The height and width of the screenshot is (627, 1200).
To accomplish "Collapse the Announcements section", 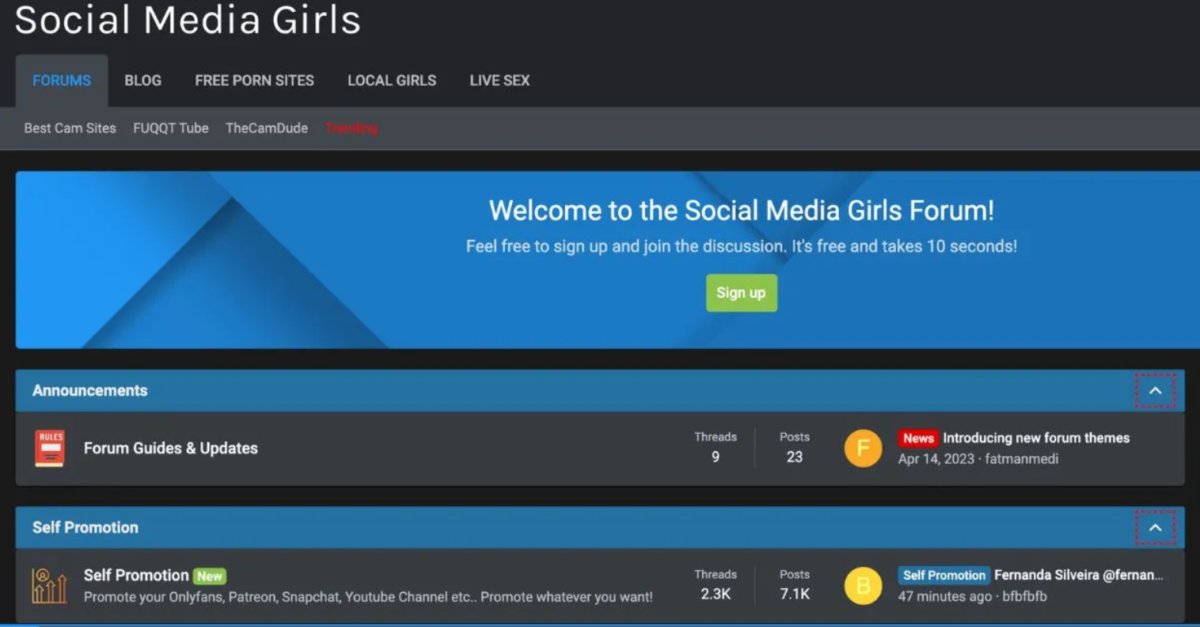I will [x=1155, y=391].
